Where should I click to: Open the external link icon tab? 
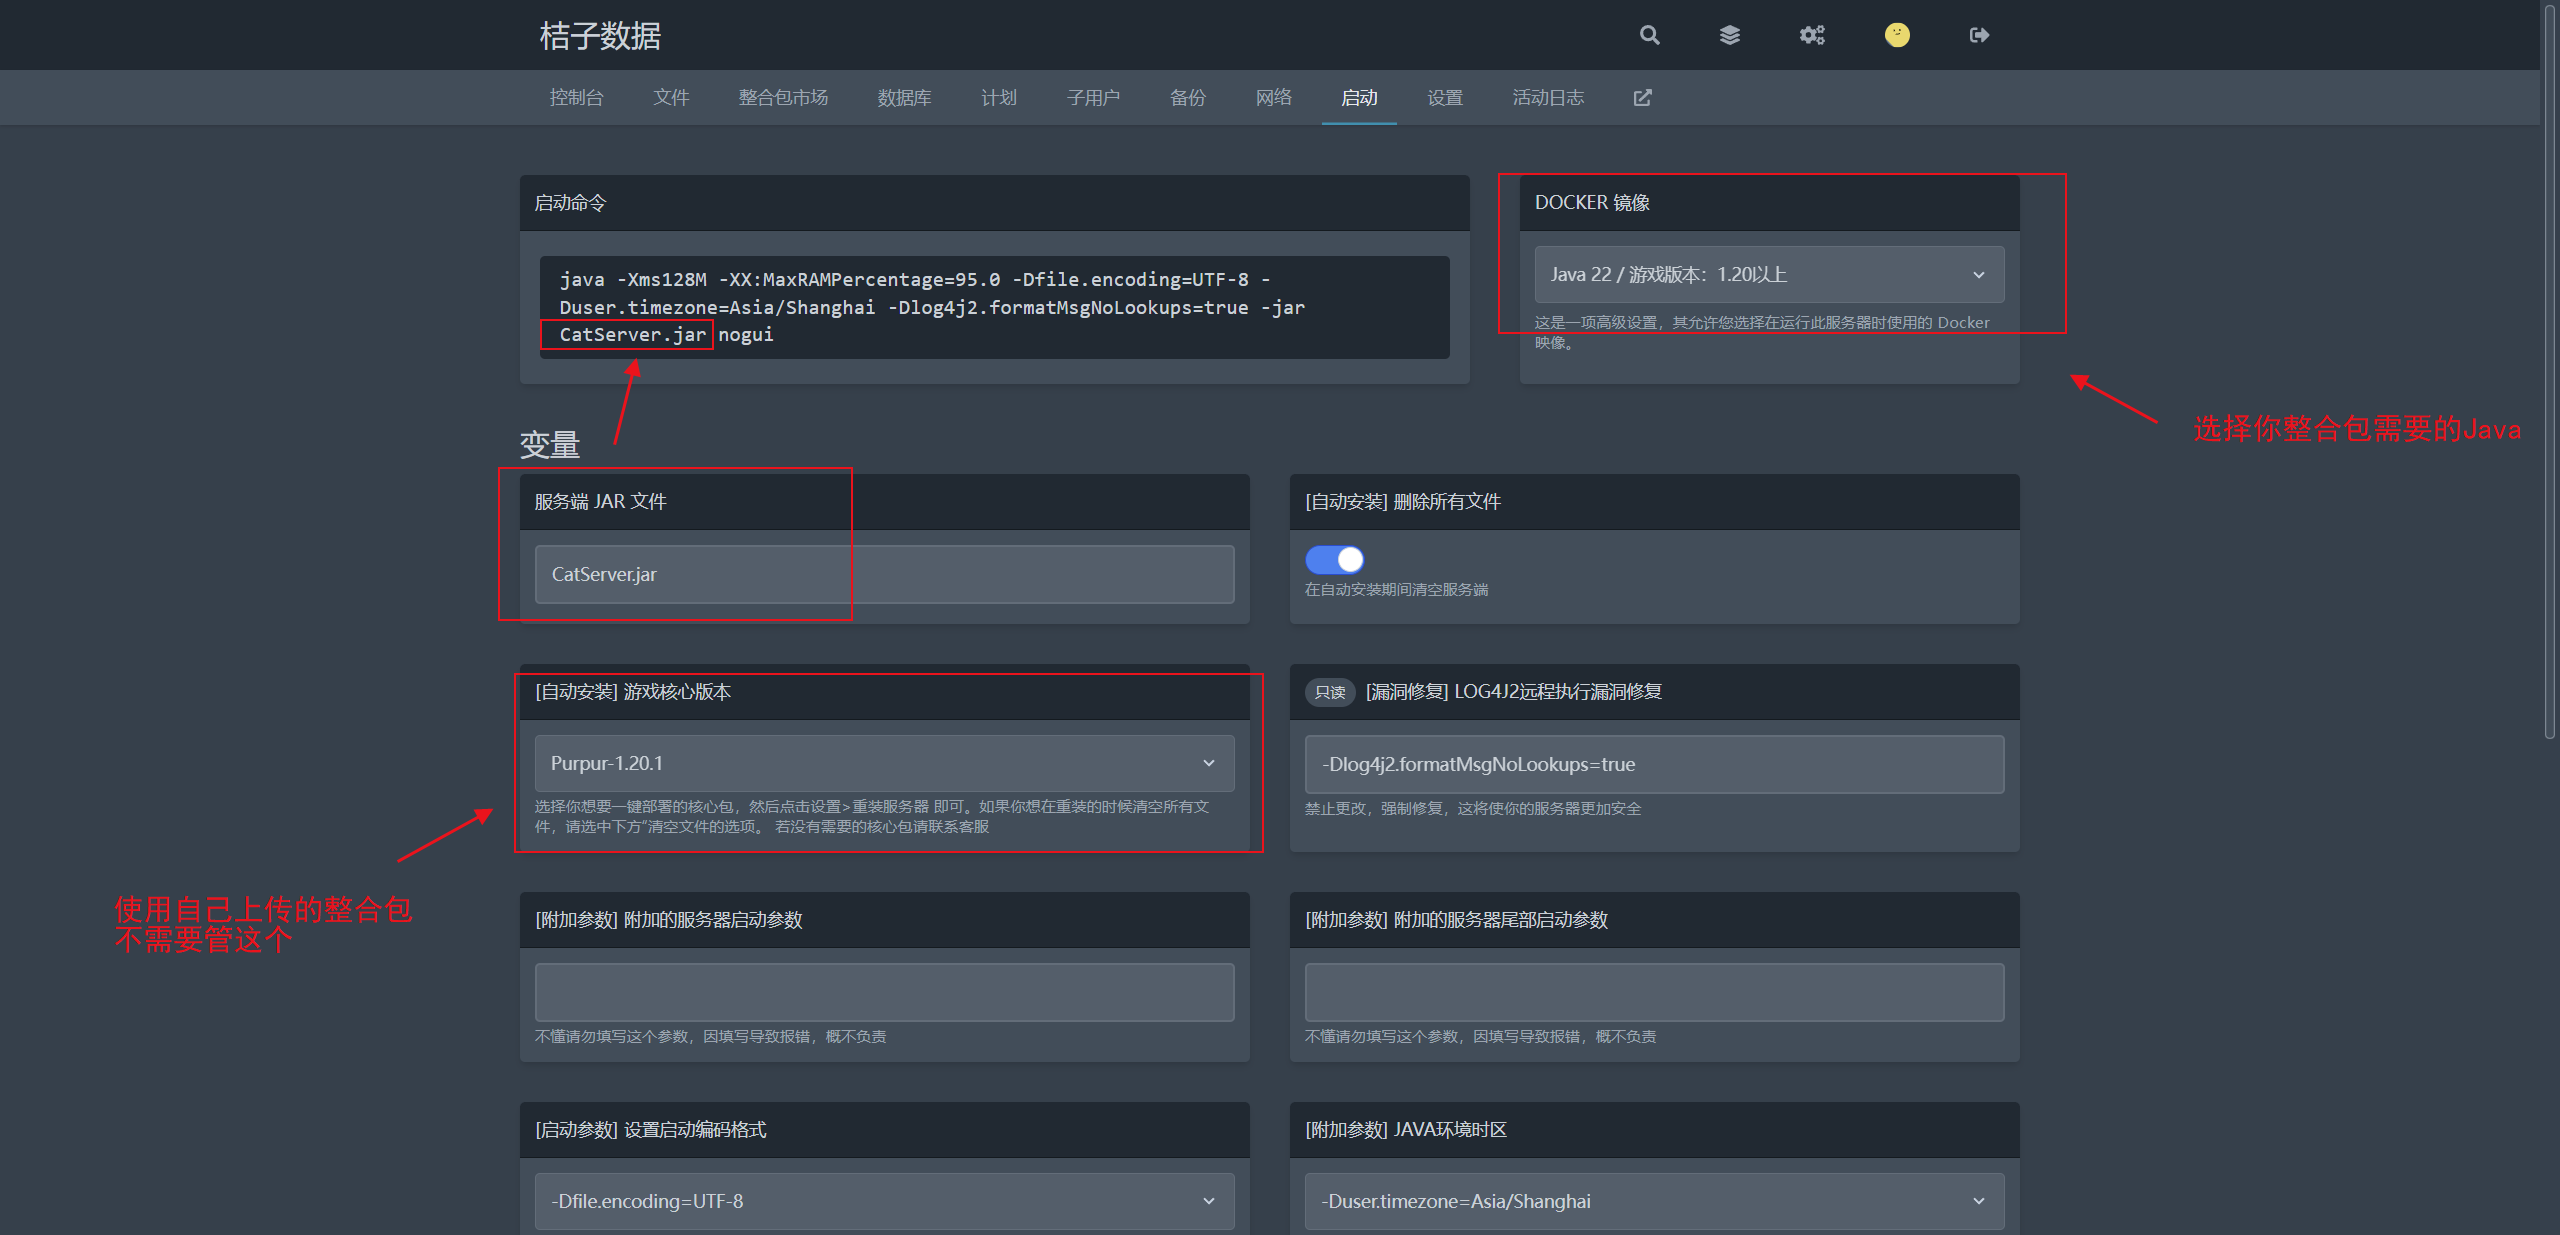click(1642, 97)
